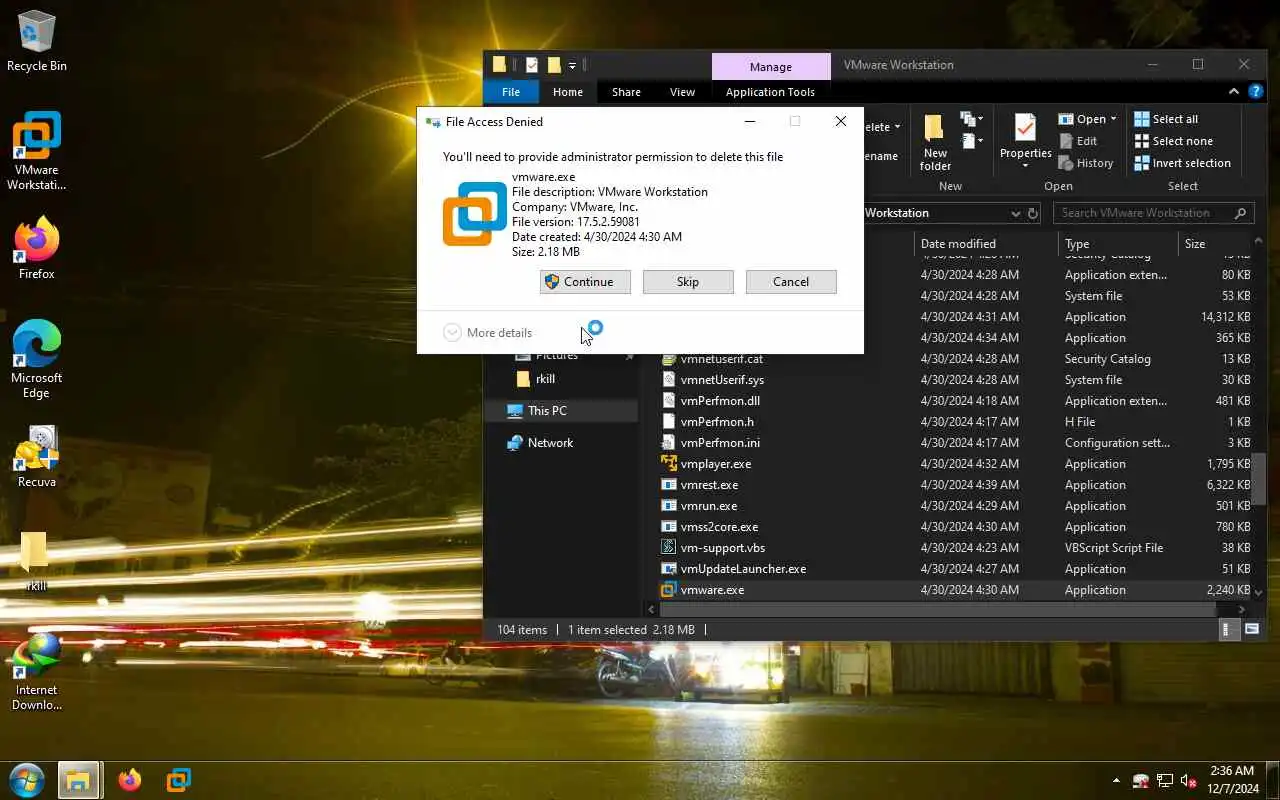Viewport: 1280px width, 800px height.
Task: Switch to large icons view in status bar
Action: (x=1251, y=630)
